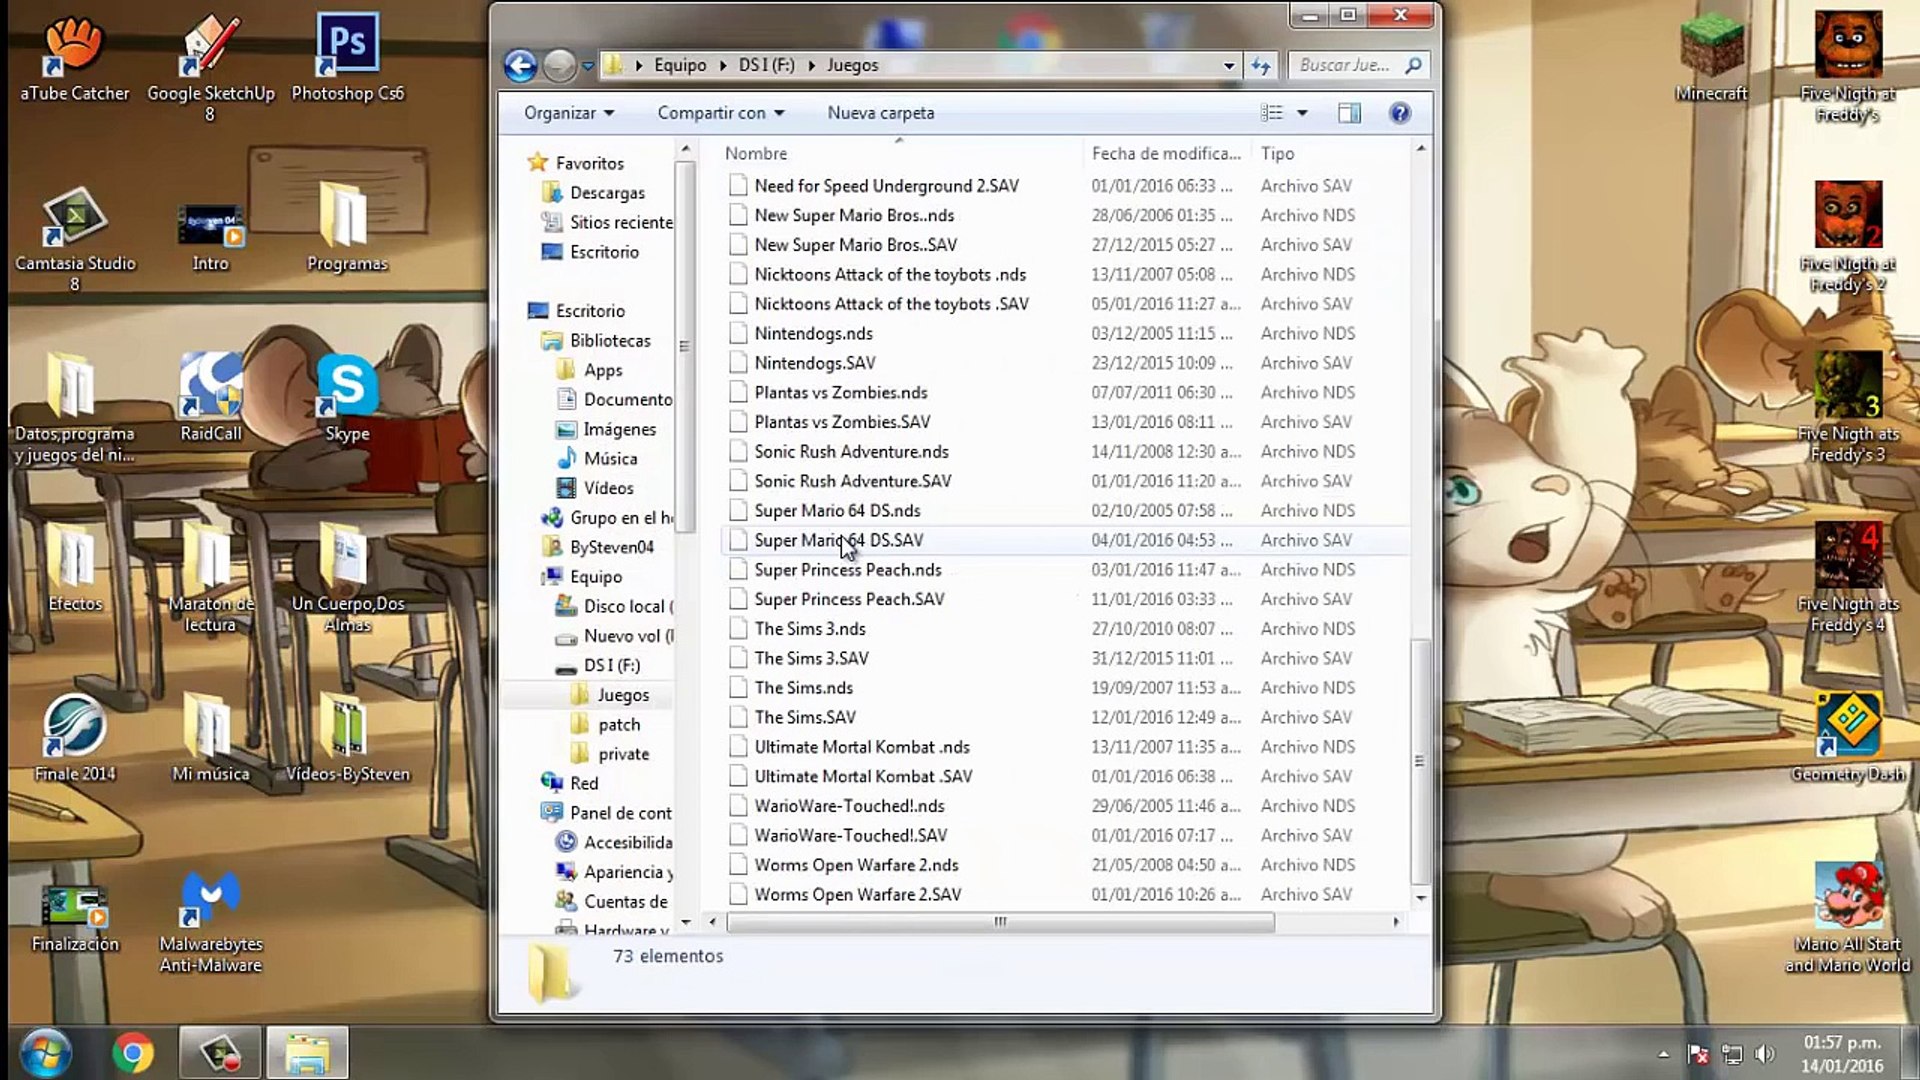Expand address bar history dropdown arrow
The image size is (1920, 1080).
pyautogui.click(x=1229, y=66)
